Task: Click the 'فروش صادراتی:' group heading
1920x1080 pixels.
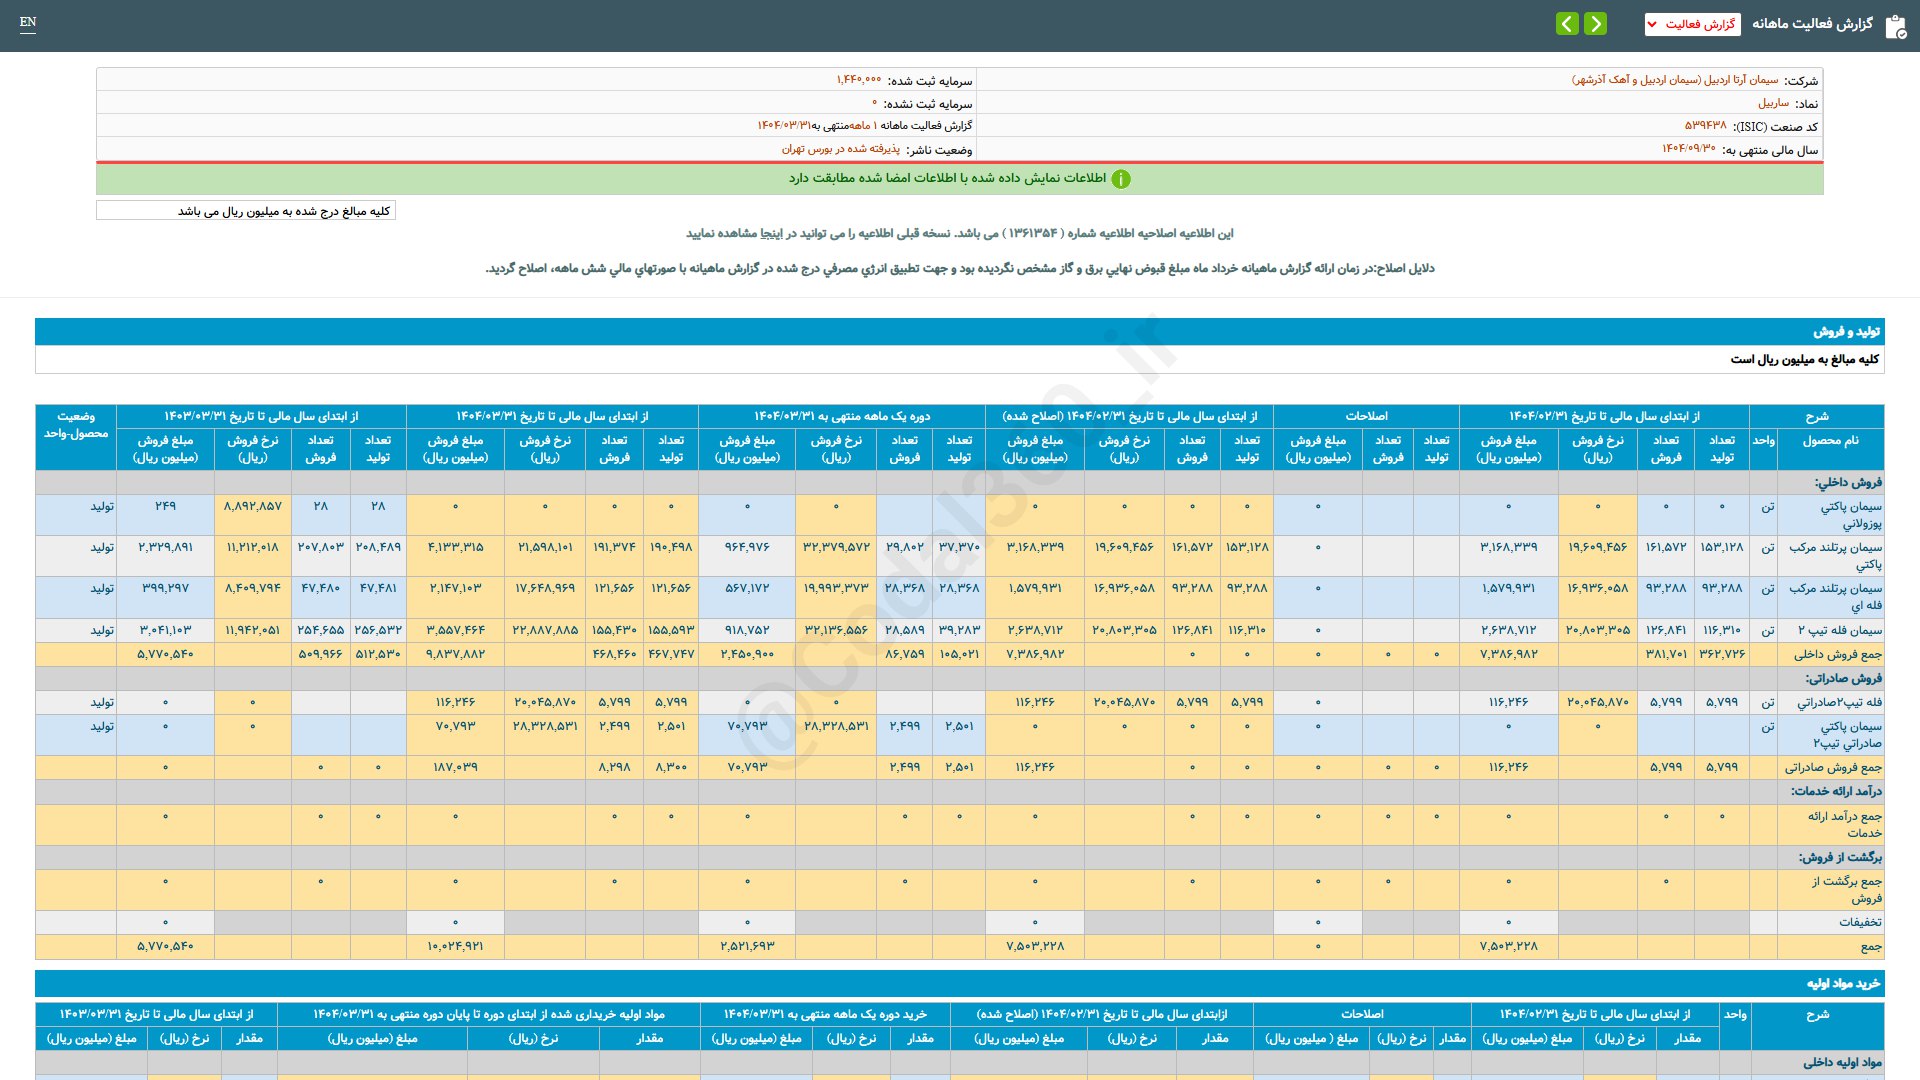Action: pyautogui.click(x=1843, y=678)
